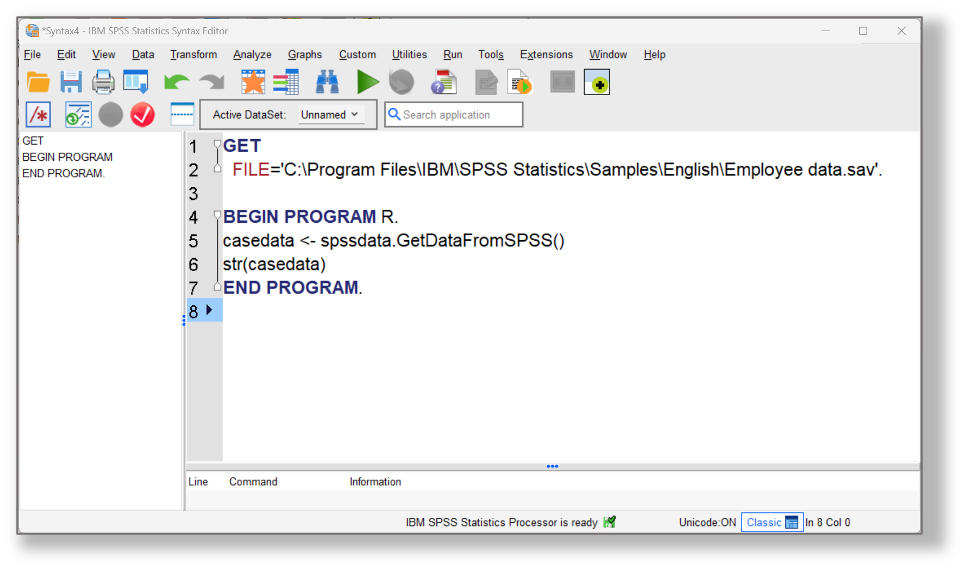Click the FILE keyword on line 2

click(251, 169)
